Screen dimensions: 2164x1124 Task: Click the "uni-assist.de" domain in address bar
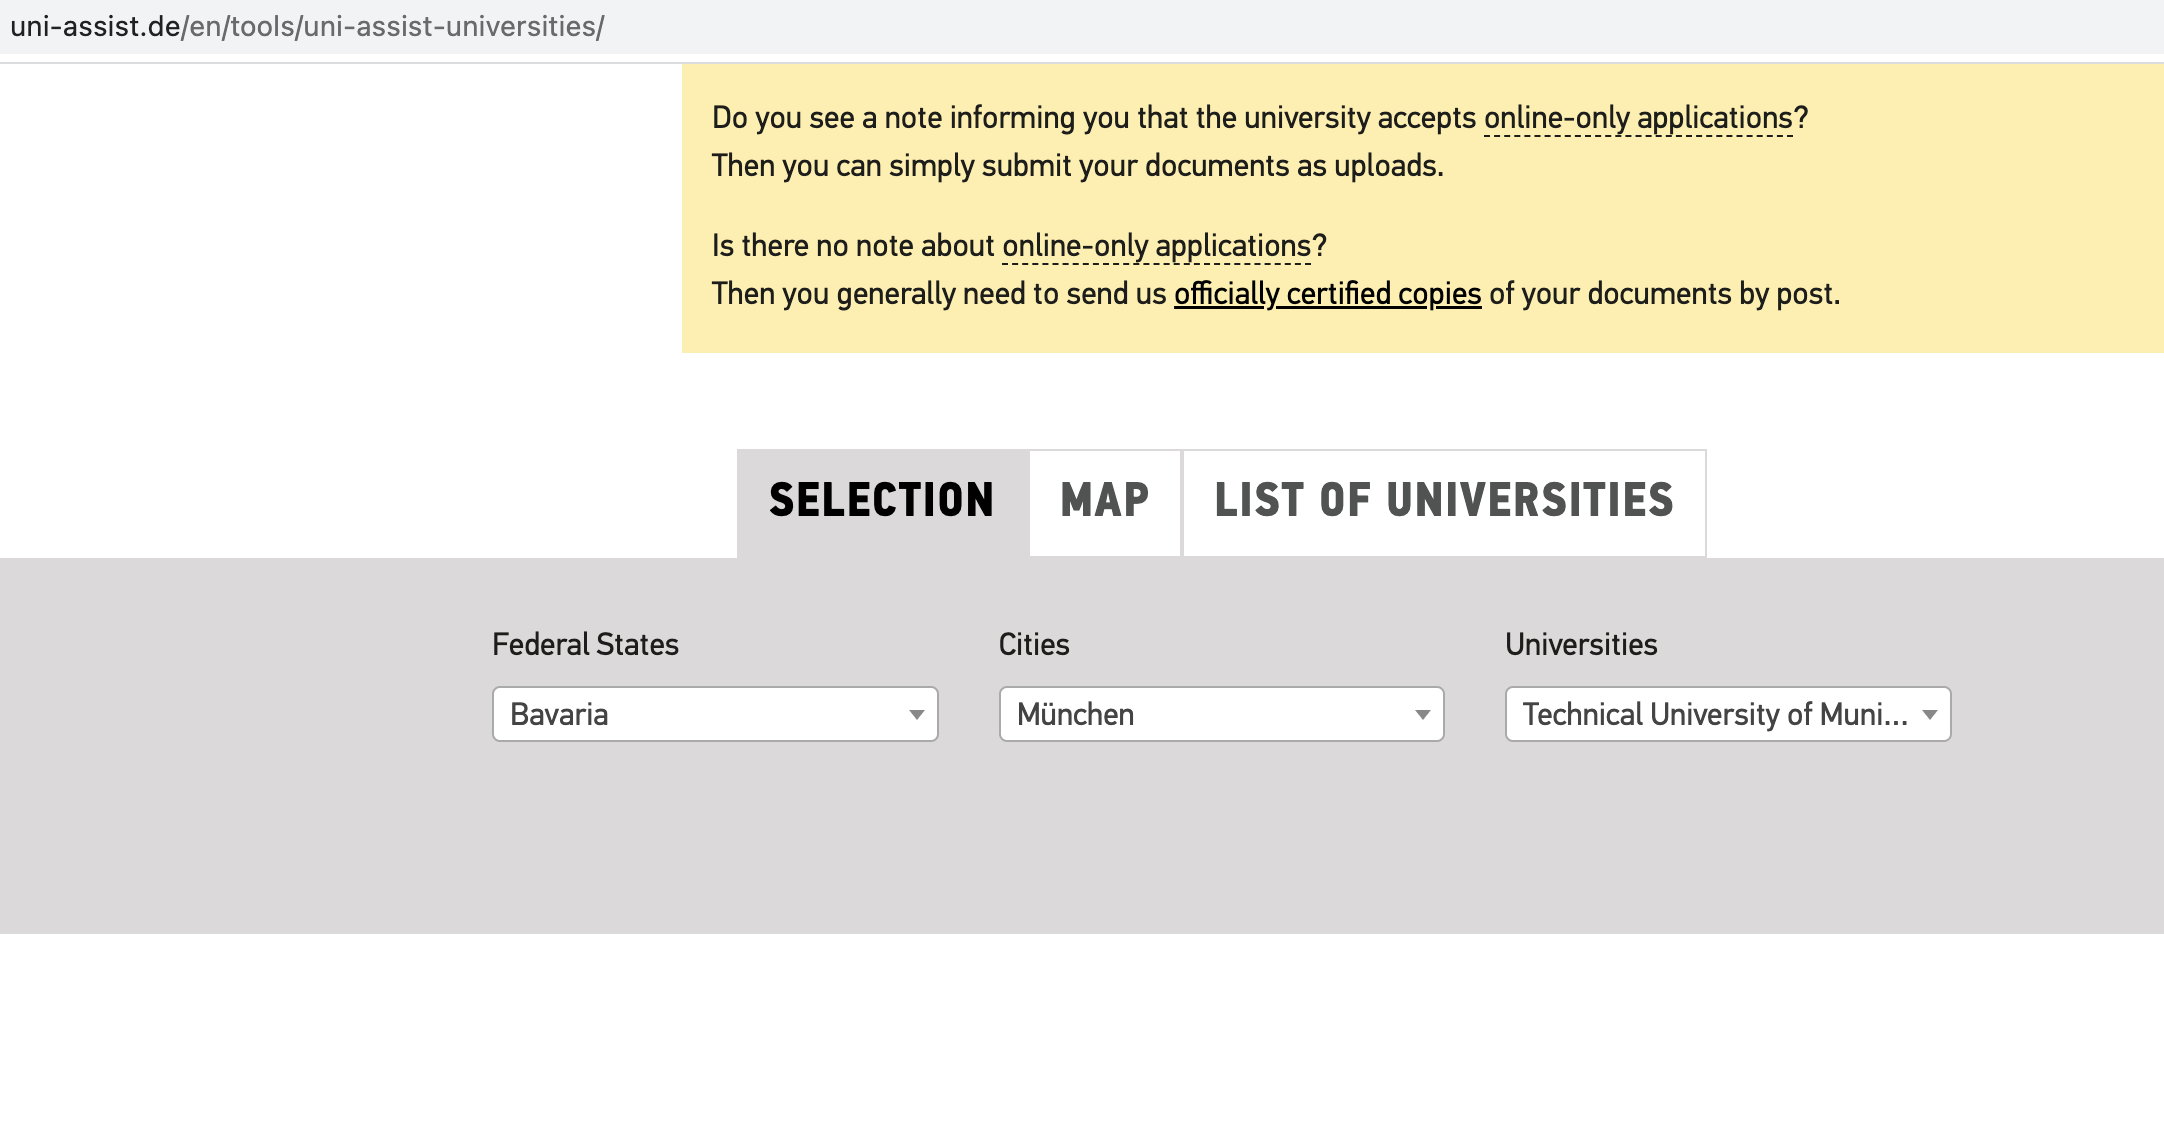(95, 26)
